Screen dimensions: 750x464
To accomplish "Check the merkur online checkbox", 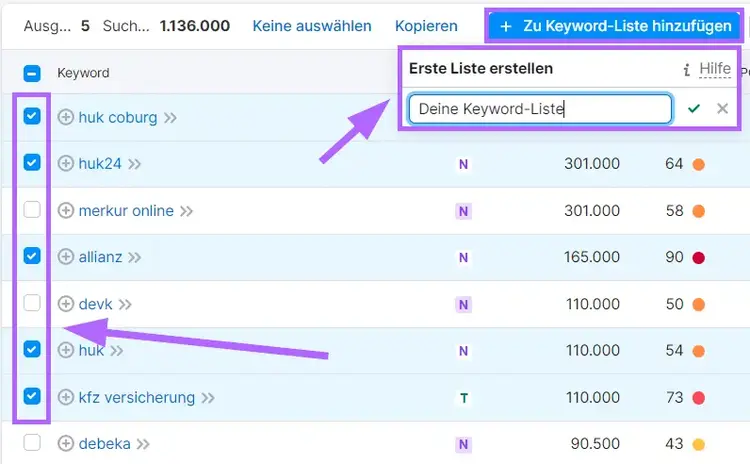I will tap(32, 210).
